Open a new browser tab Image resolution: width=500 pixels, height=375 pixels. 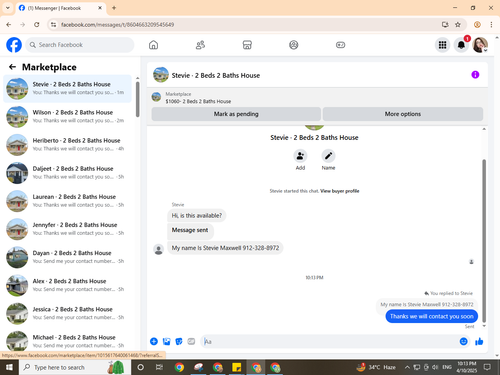pyautogui.click(x=114, y=8)
